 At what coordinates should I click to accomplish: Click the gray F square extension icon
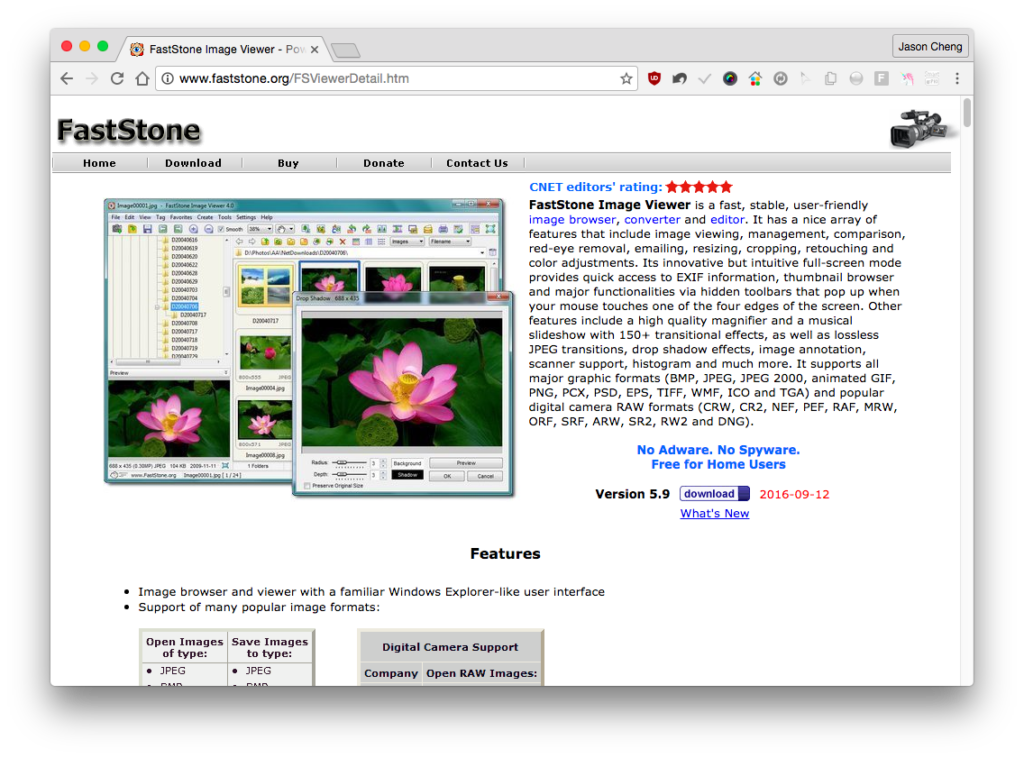pos(882,79)
